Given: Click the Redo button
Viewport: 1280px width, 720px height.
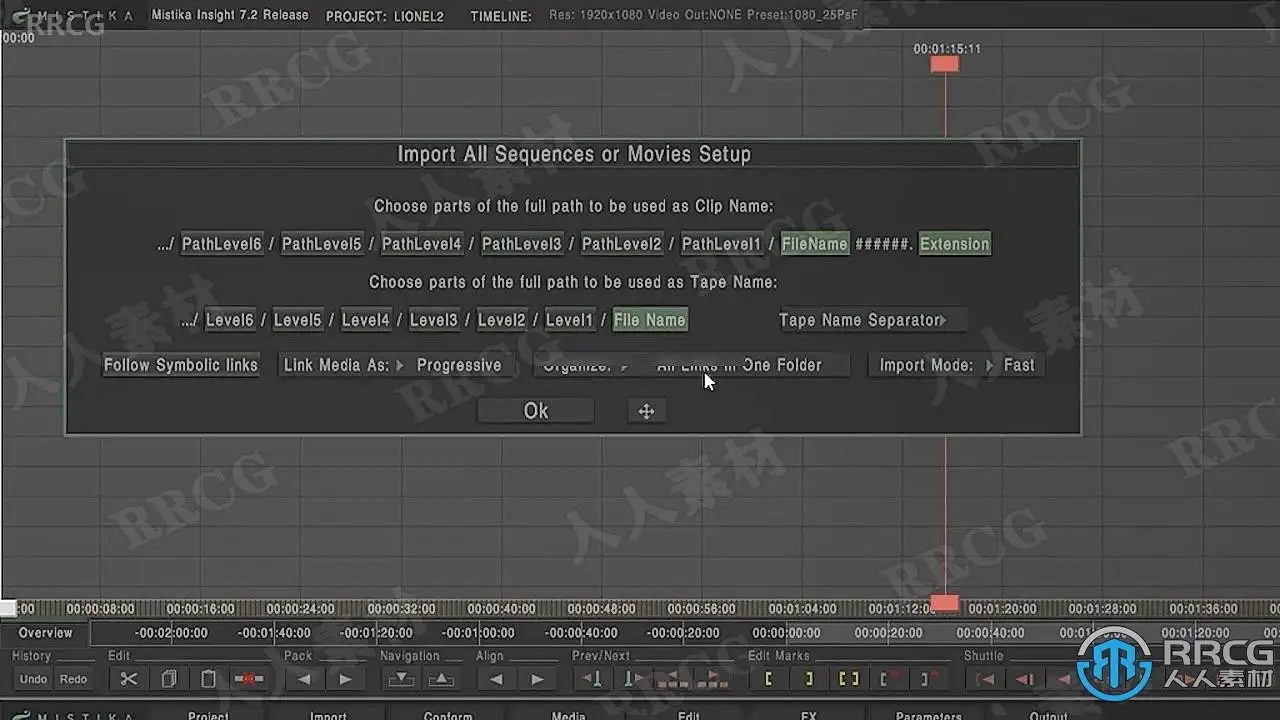Looking at the screenshot, I should pos(73,679).
